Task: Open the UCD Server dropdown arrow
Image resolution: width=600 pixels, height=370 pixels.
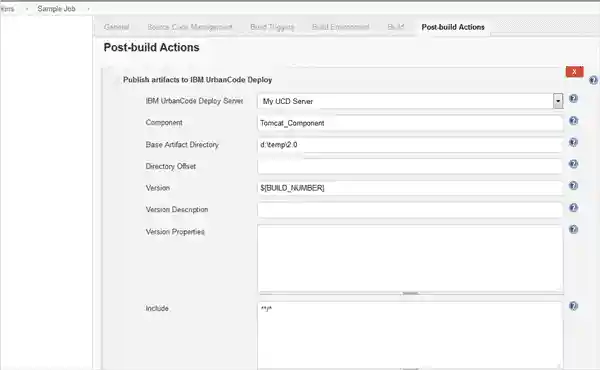Action: point(558,101)
